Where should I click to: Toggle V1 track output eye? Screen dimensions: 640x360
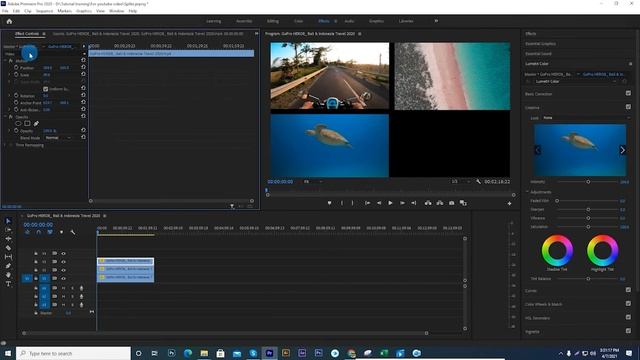pyautogui.click(x=63, y=278)
